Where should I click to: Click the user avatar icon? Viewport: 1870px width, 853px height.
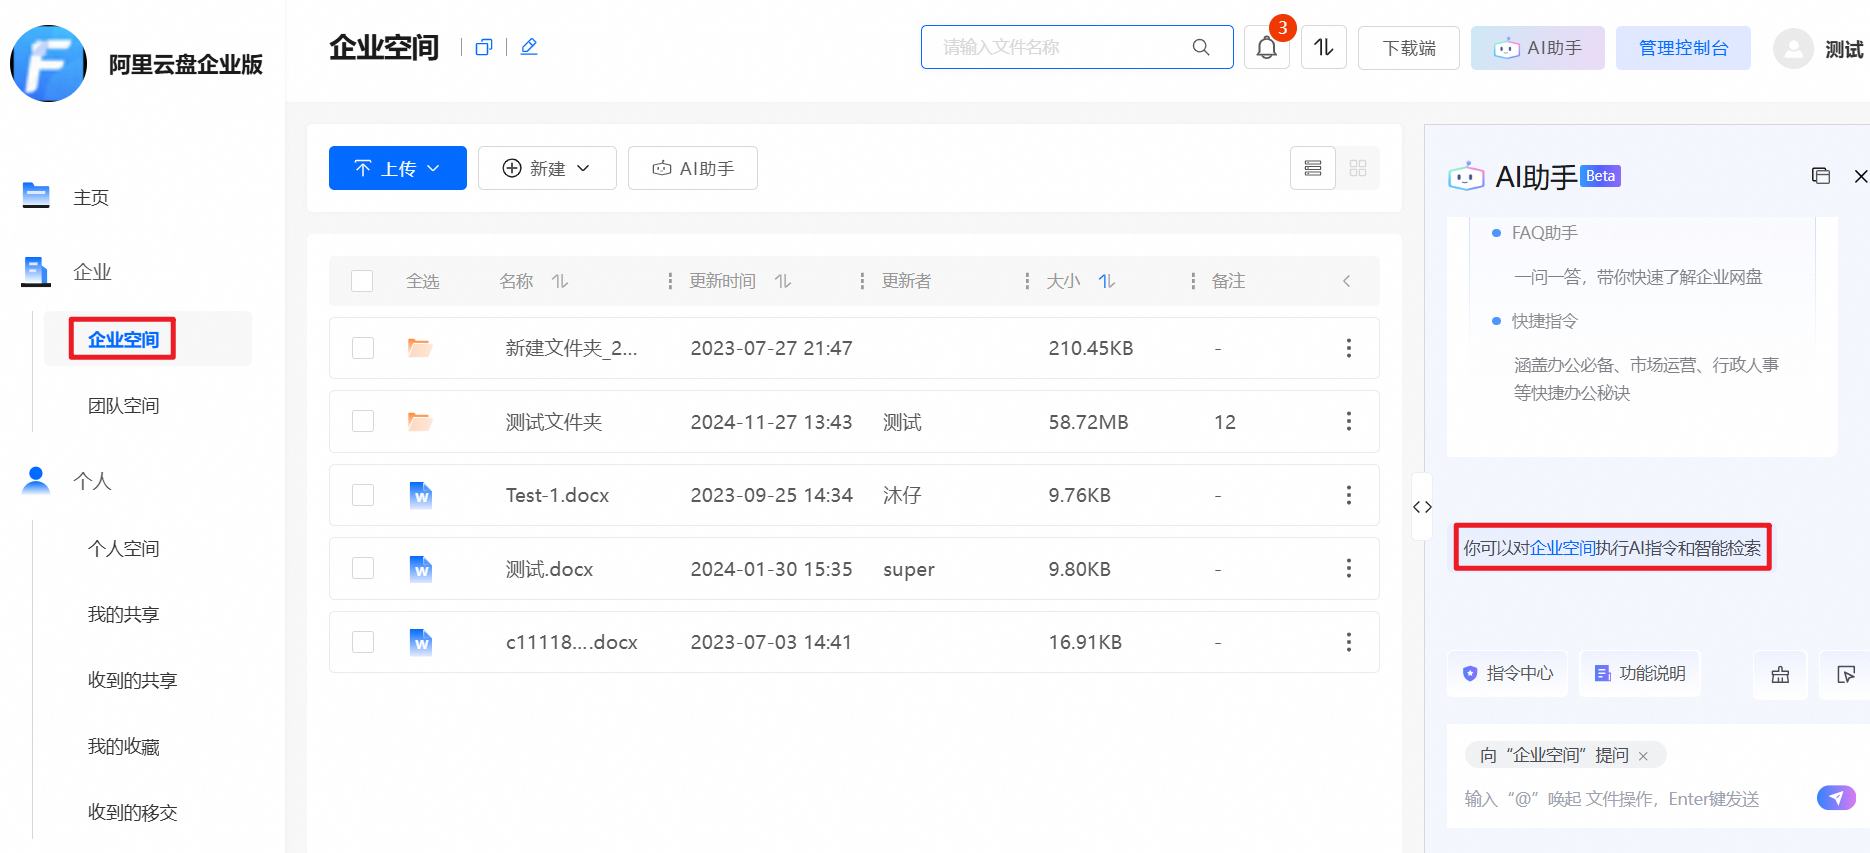1793,48
